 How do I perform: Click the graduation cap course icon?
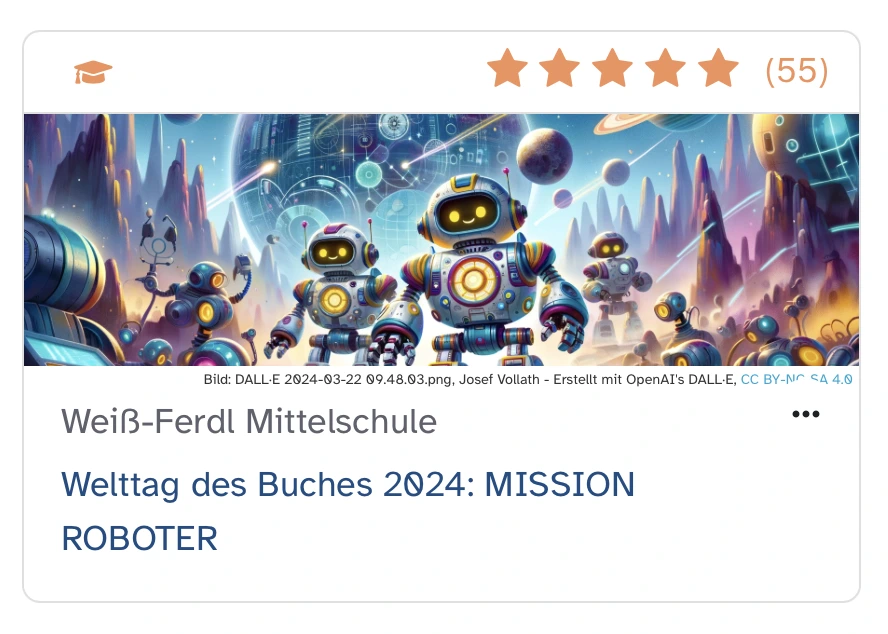coord(93,73)
